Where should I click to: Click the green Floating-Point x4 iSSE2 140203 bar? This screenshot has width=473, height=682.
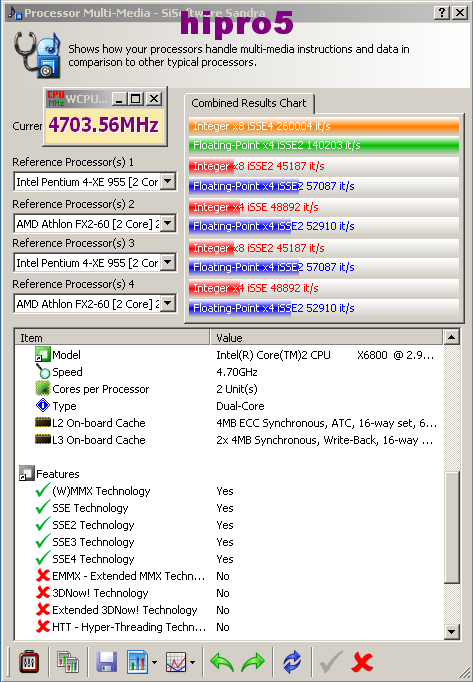click(324, 145)
